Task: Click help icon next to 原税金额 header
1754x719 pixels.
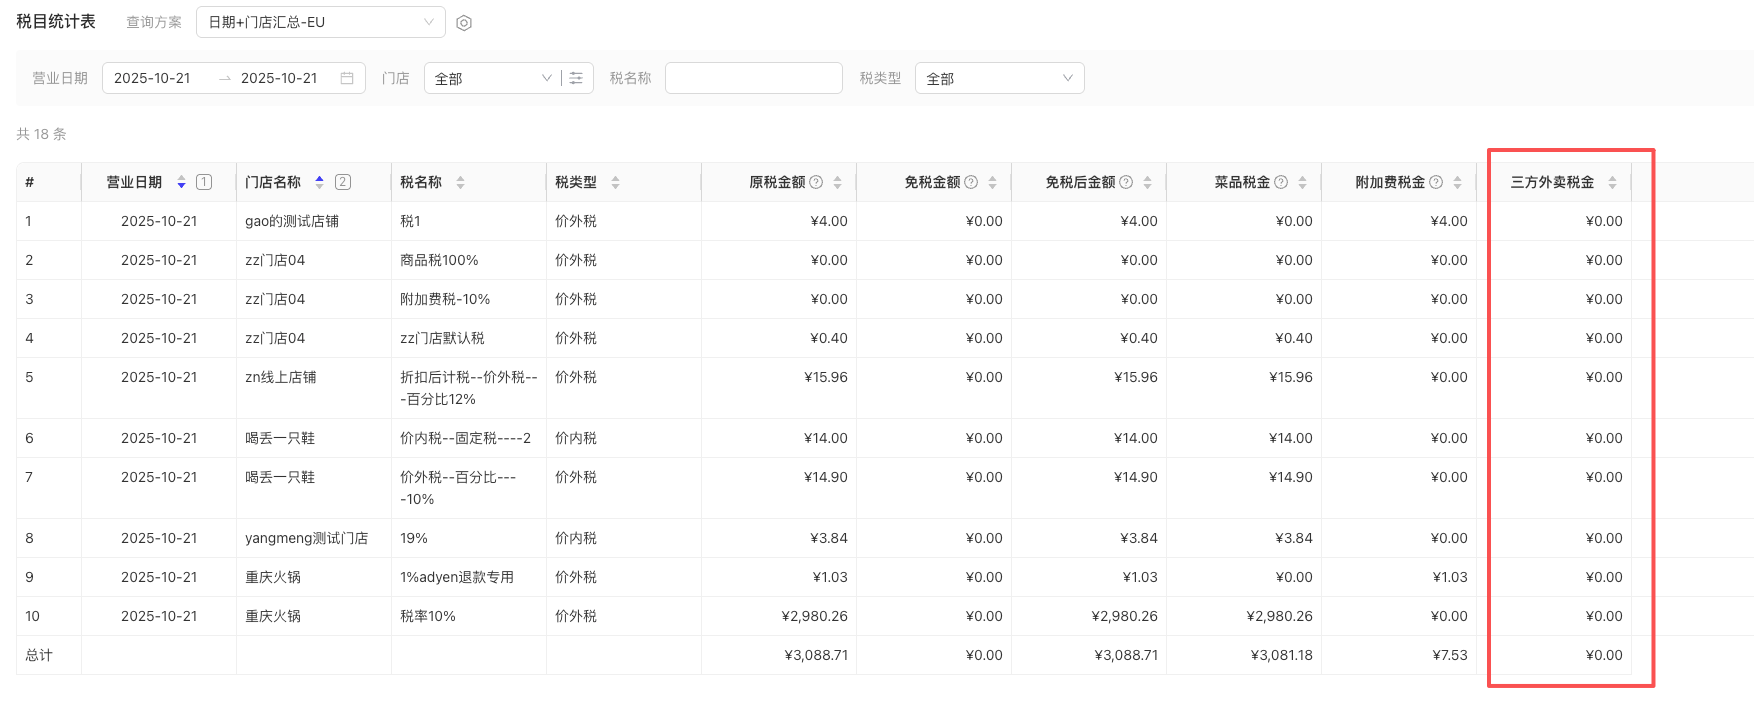Action: pos(816,182)
